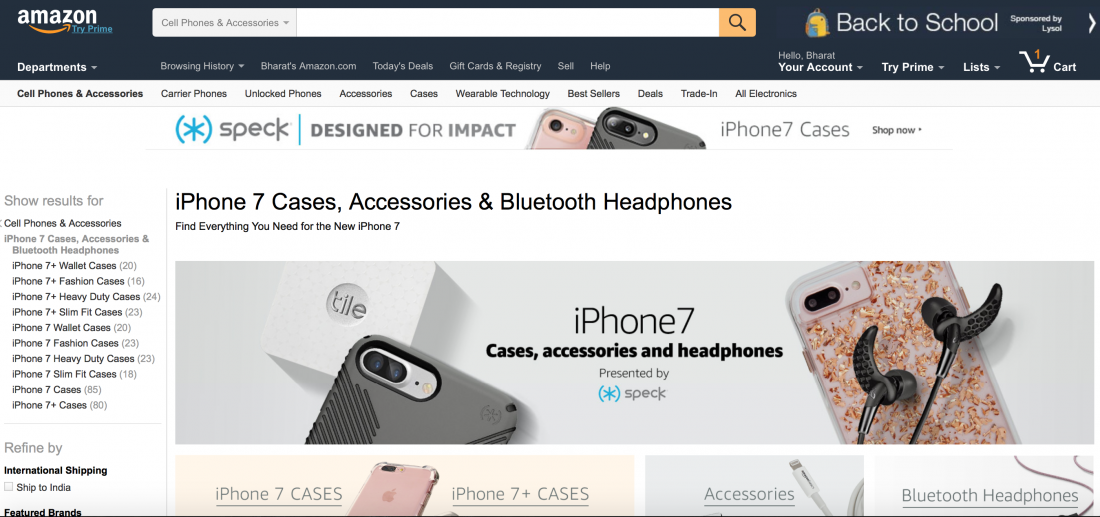Select the Unlocked Phones tab
The width and height of the screenshot is (1100, 517).
(283, 93)
